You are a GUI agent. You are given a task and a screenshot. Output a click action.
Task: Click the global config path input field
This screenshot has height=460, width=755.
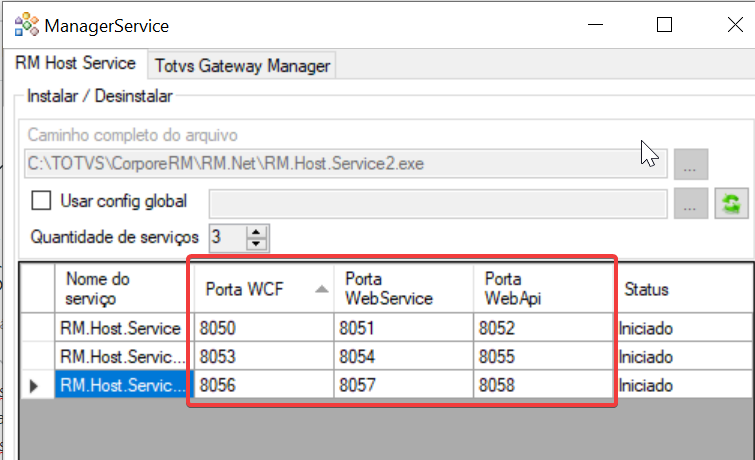coord(438,203)
